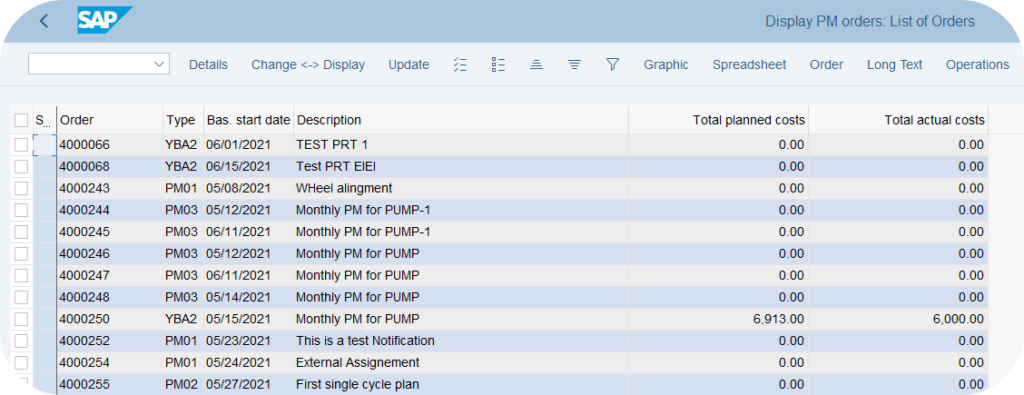The width and height of the screenshot is (1024, 395).
Task: Toggle the select-all checkbox in header
Action: click(21, 120)
